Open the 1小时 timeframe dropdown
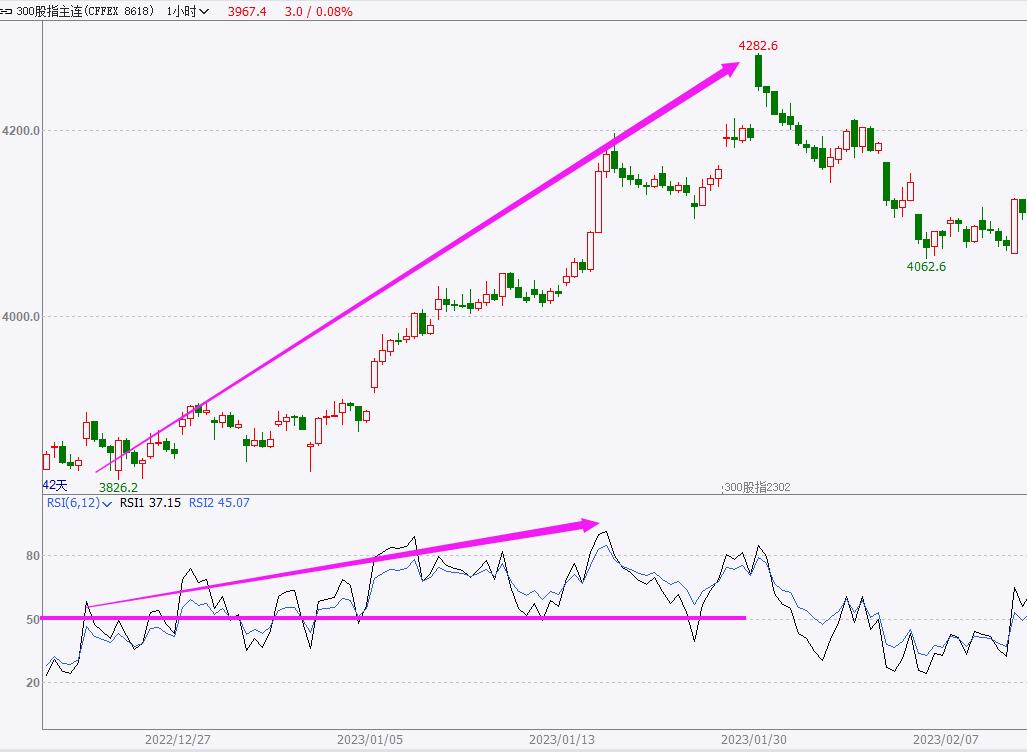Image resolution: width=1027 pixels, height=752 pixels. (x=187, y=11)
